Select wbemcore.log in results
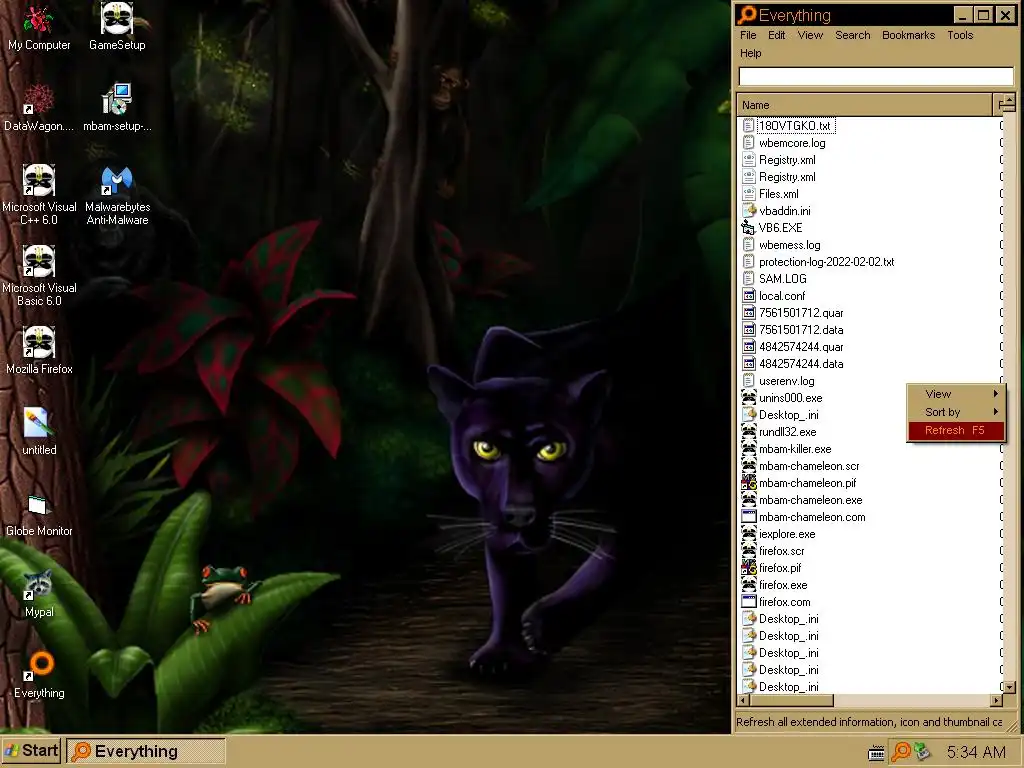This screenshot has width=1024, height=768. [x=792, y=143]
